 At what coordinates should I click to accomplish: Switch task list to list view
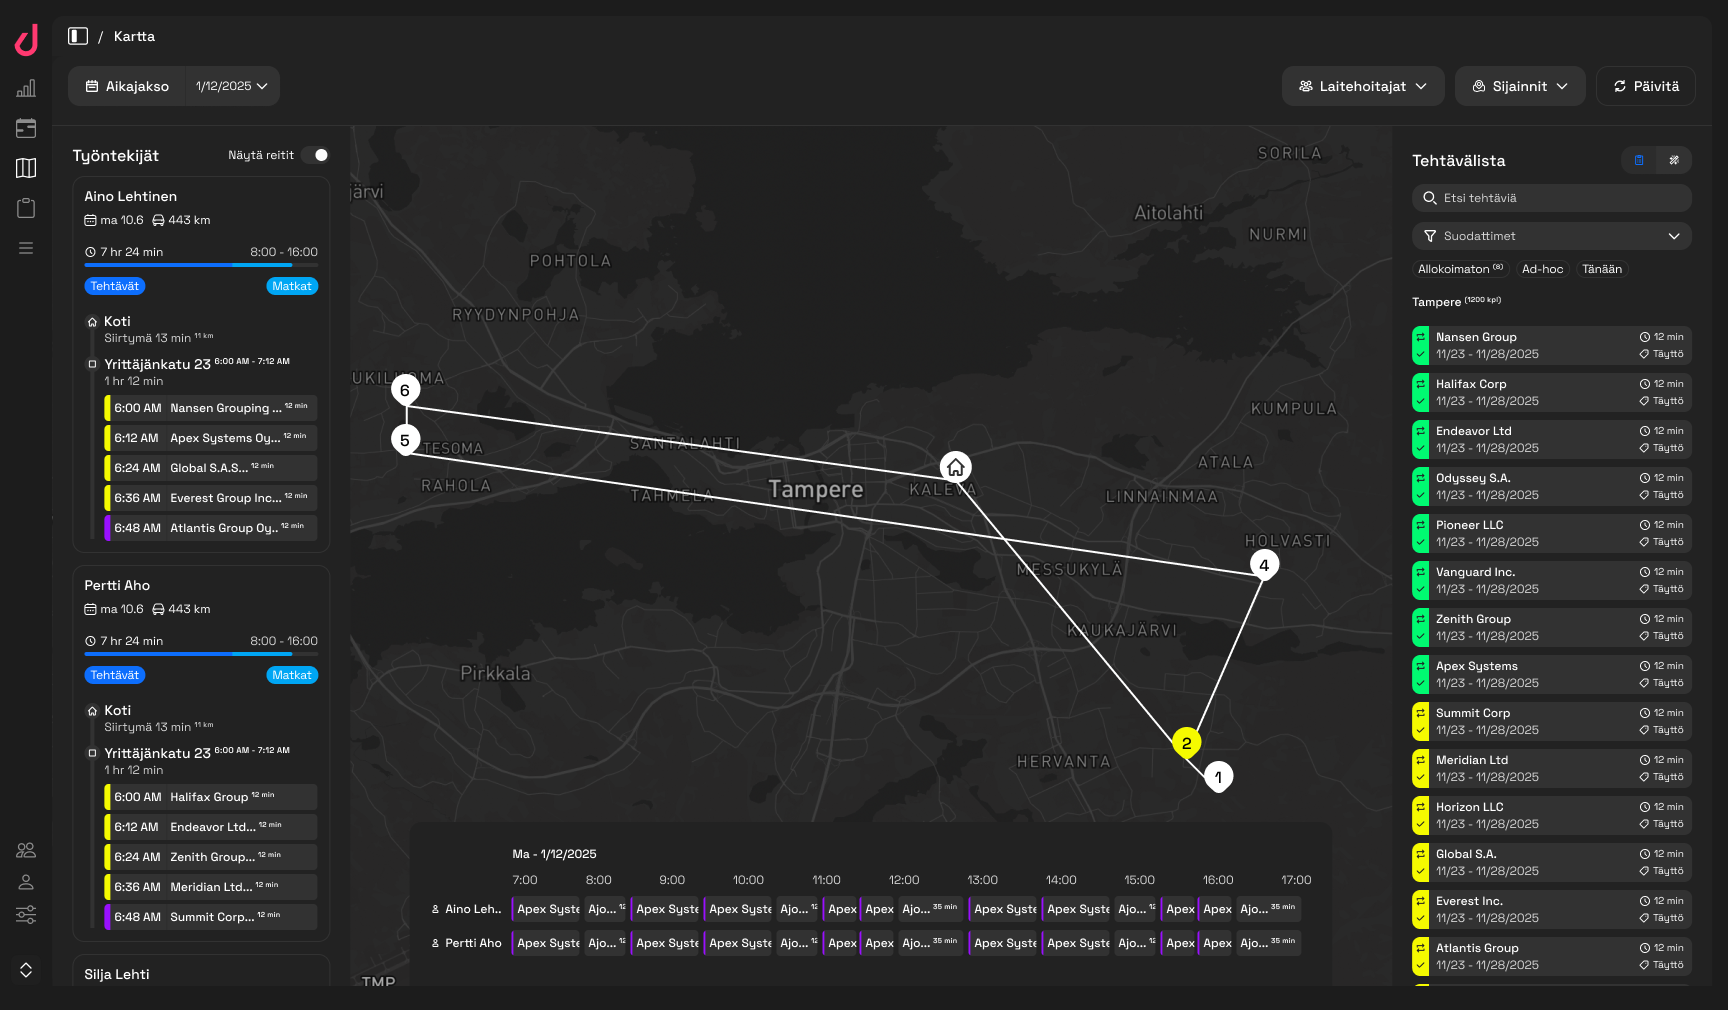pos(1639,160)
